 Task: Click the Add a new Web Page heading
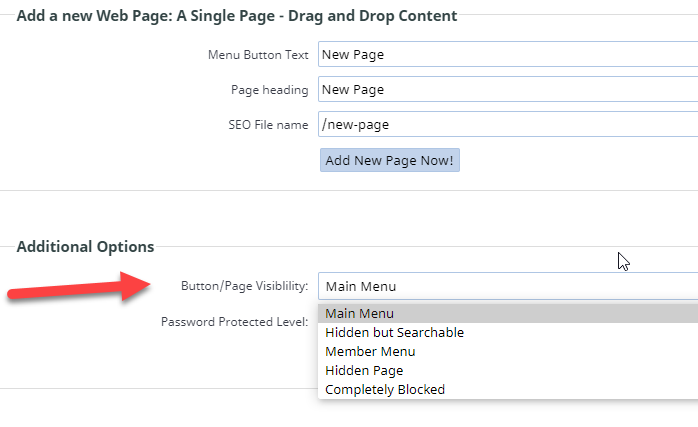[x=237, y=16]
